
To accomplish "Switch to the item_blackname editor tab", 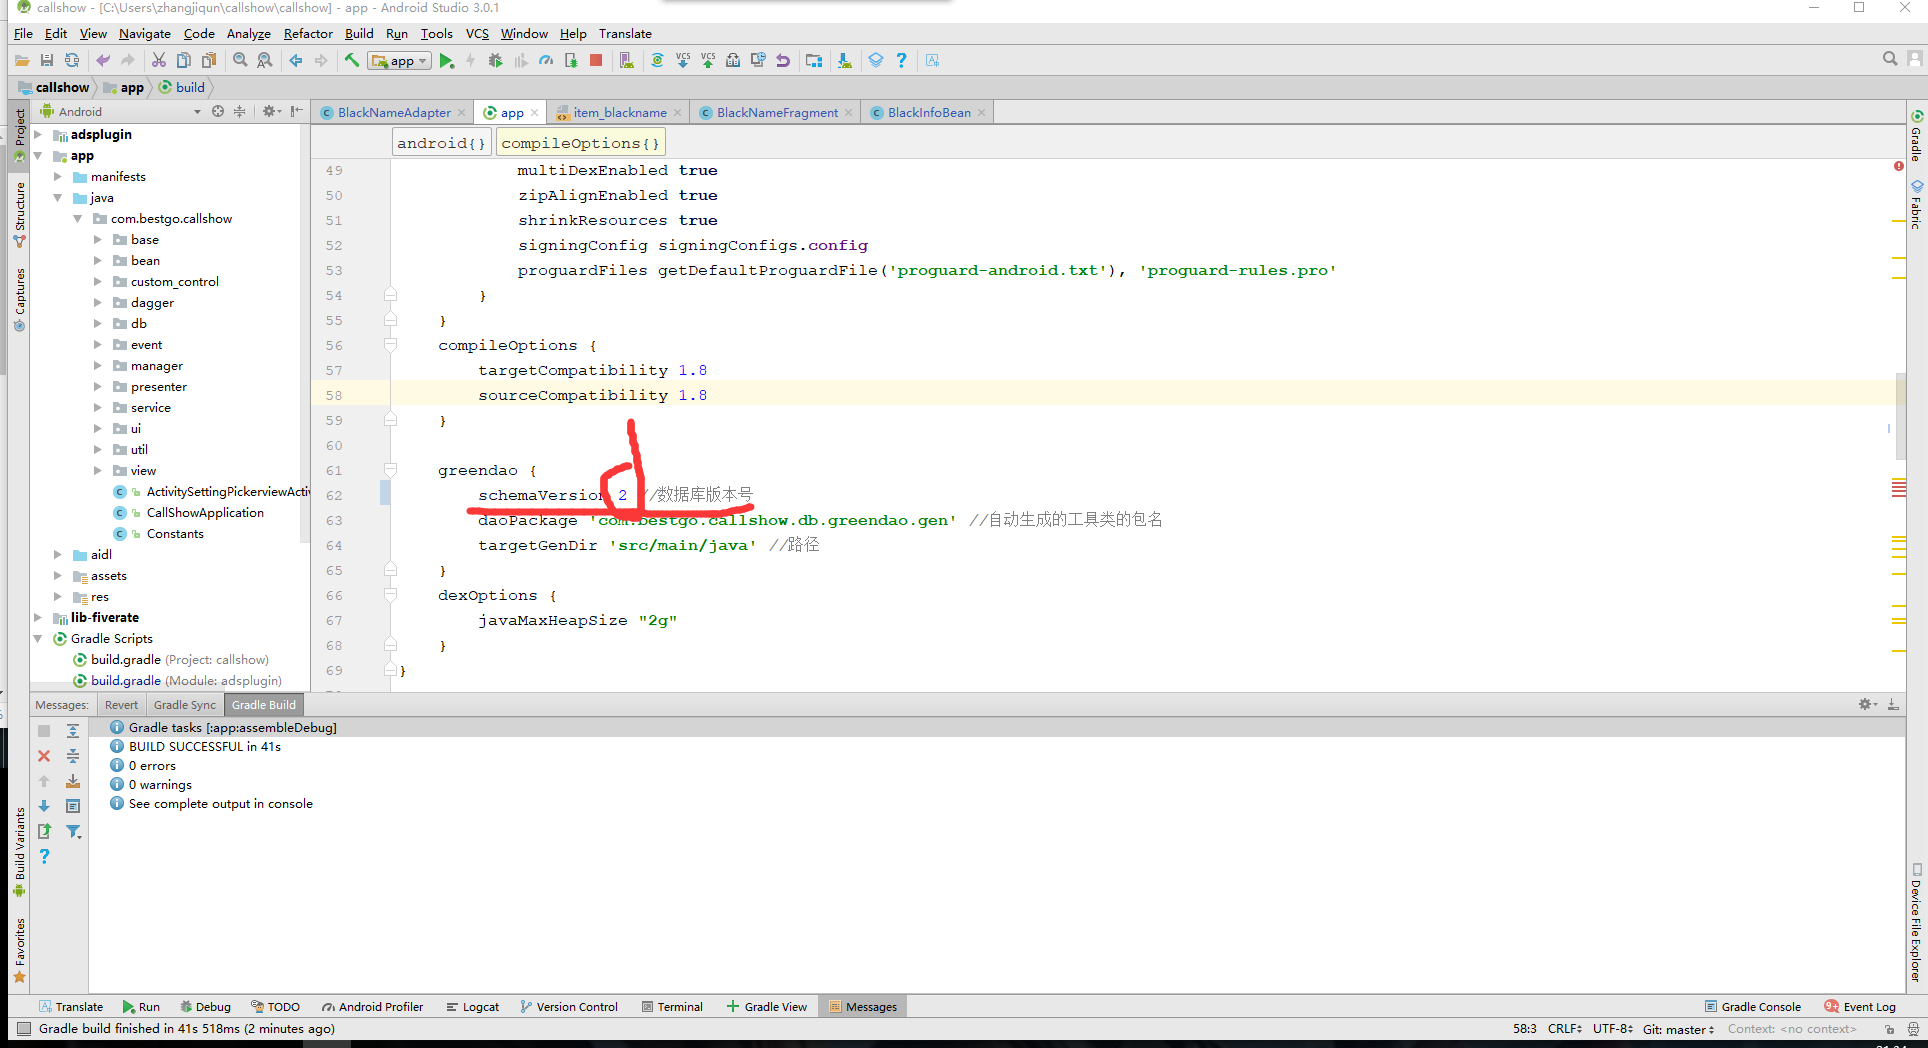I will point(619,112).
